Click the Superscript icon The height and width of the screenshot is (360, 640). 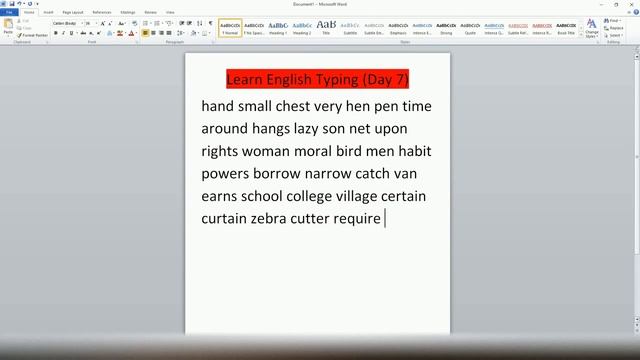click(98, 33)
